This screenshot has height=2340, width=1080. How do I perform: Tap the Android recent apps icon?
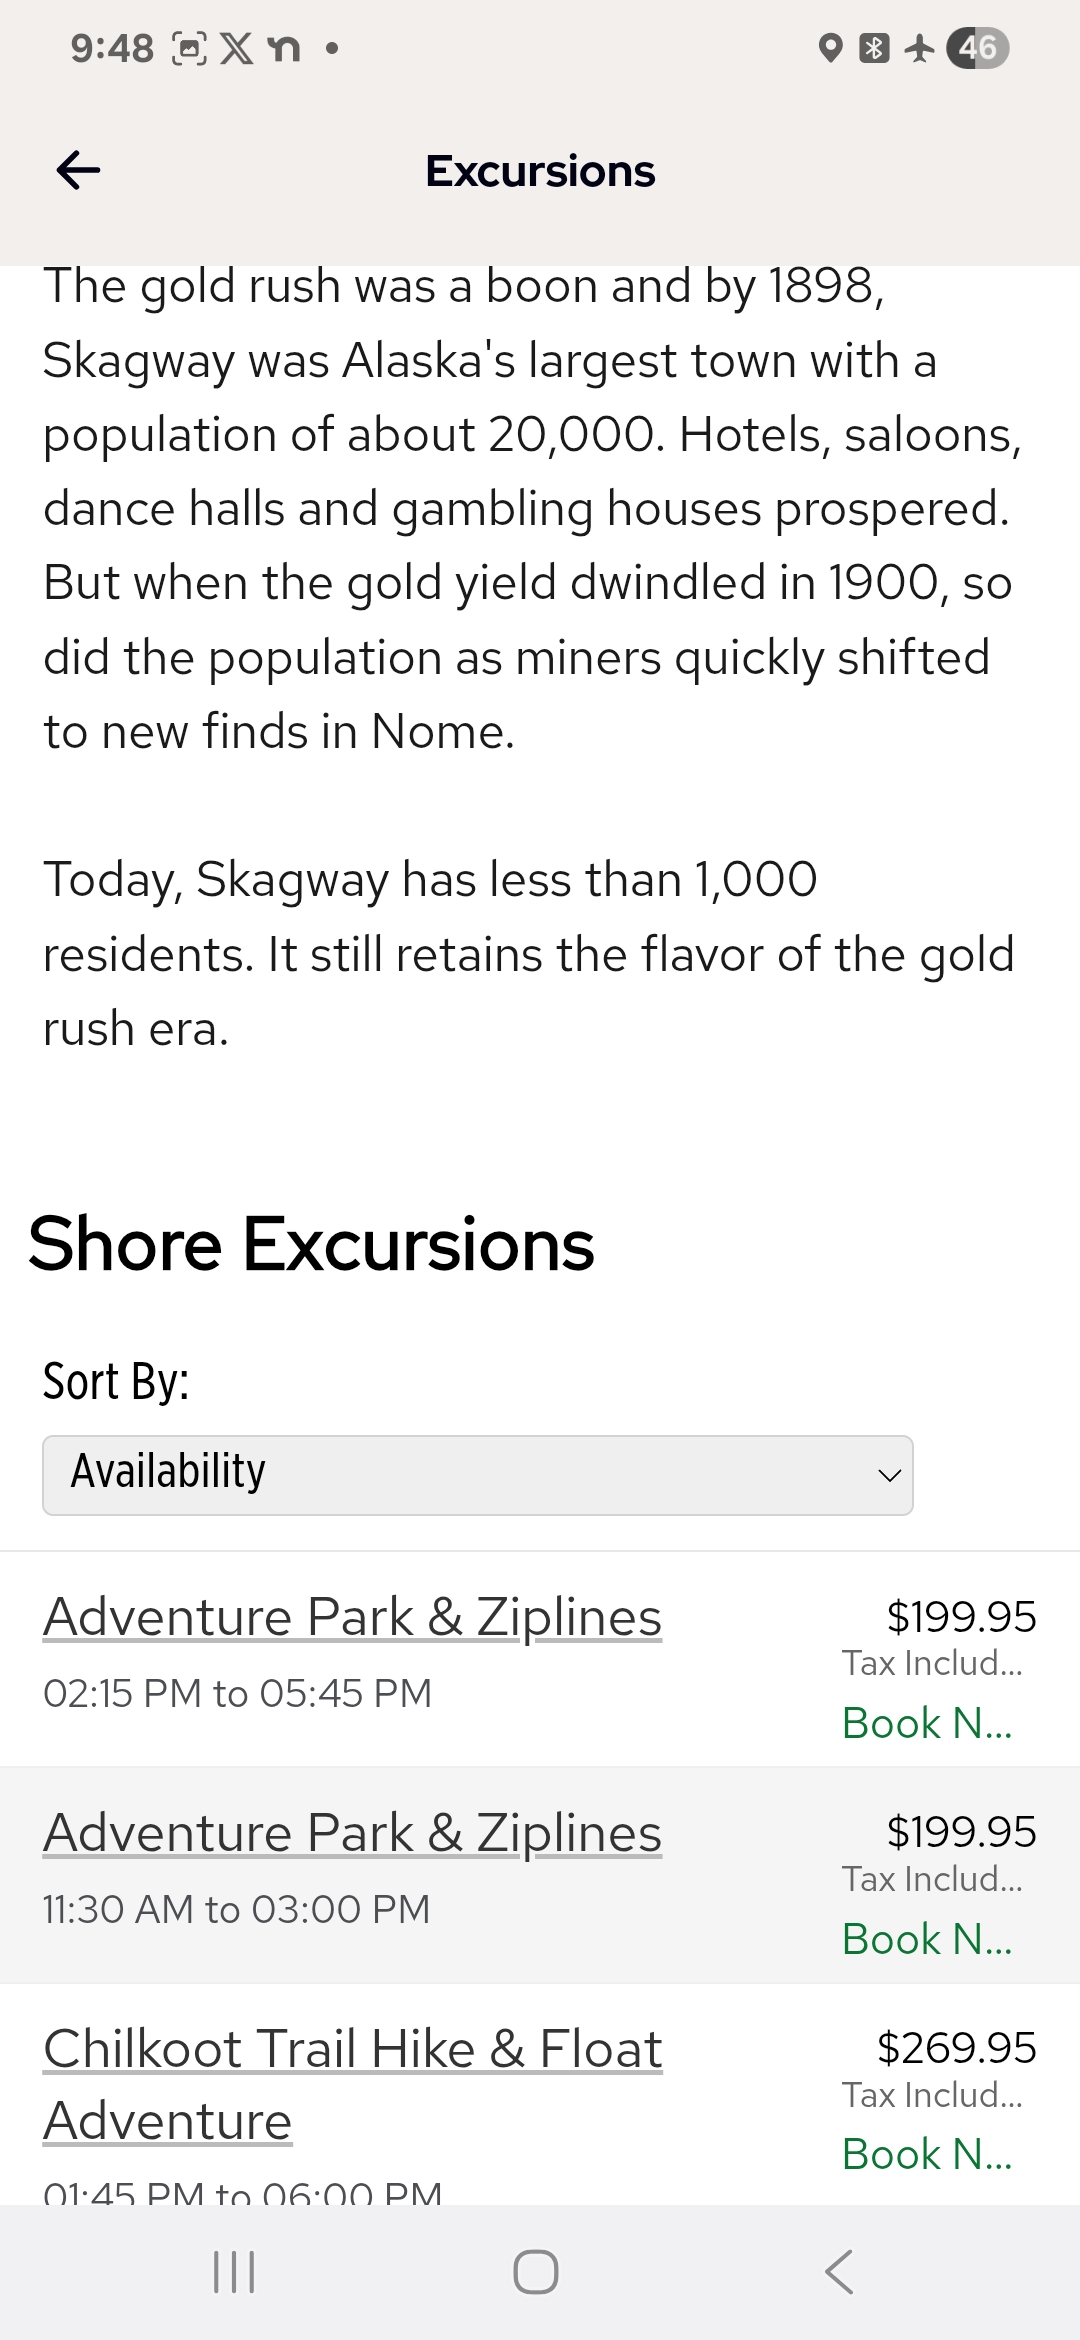coord(234,2272)
